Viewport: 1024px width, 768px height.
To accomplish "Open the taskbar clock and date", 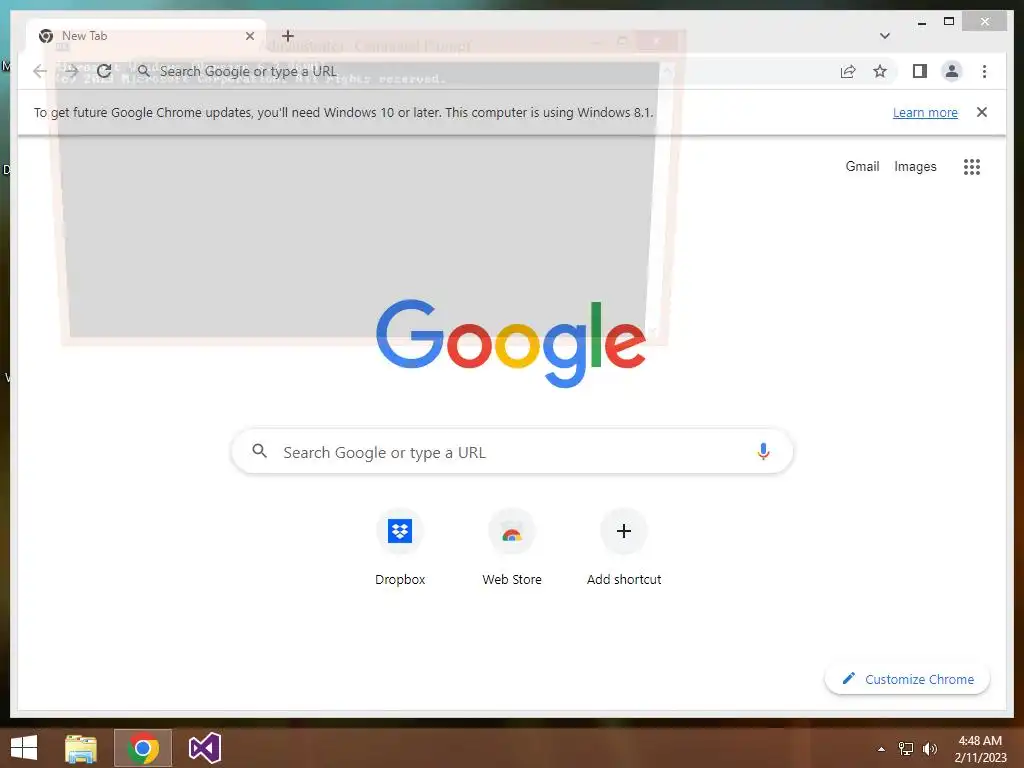I will click(980, 749).
